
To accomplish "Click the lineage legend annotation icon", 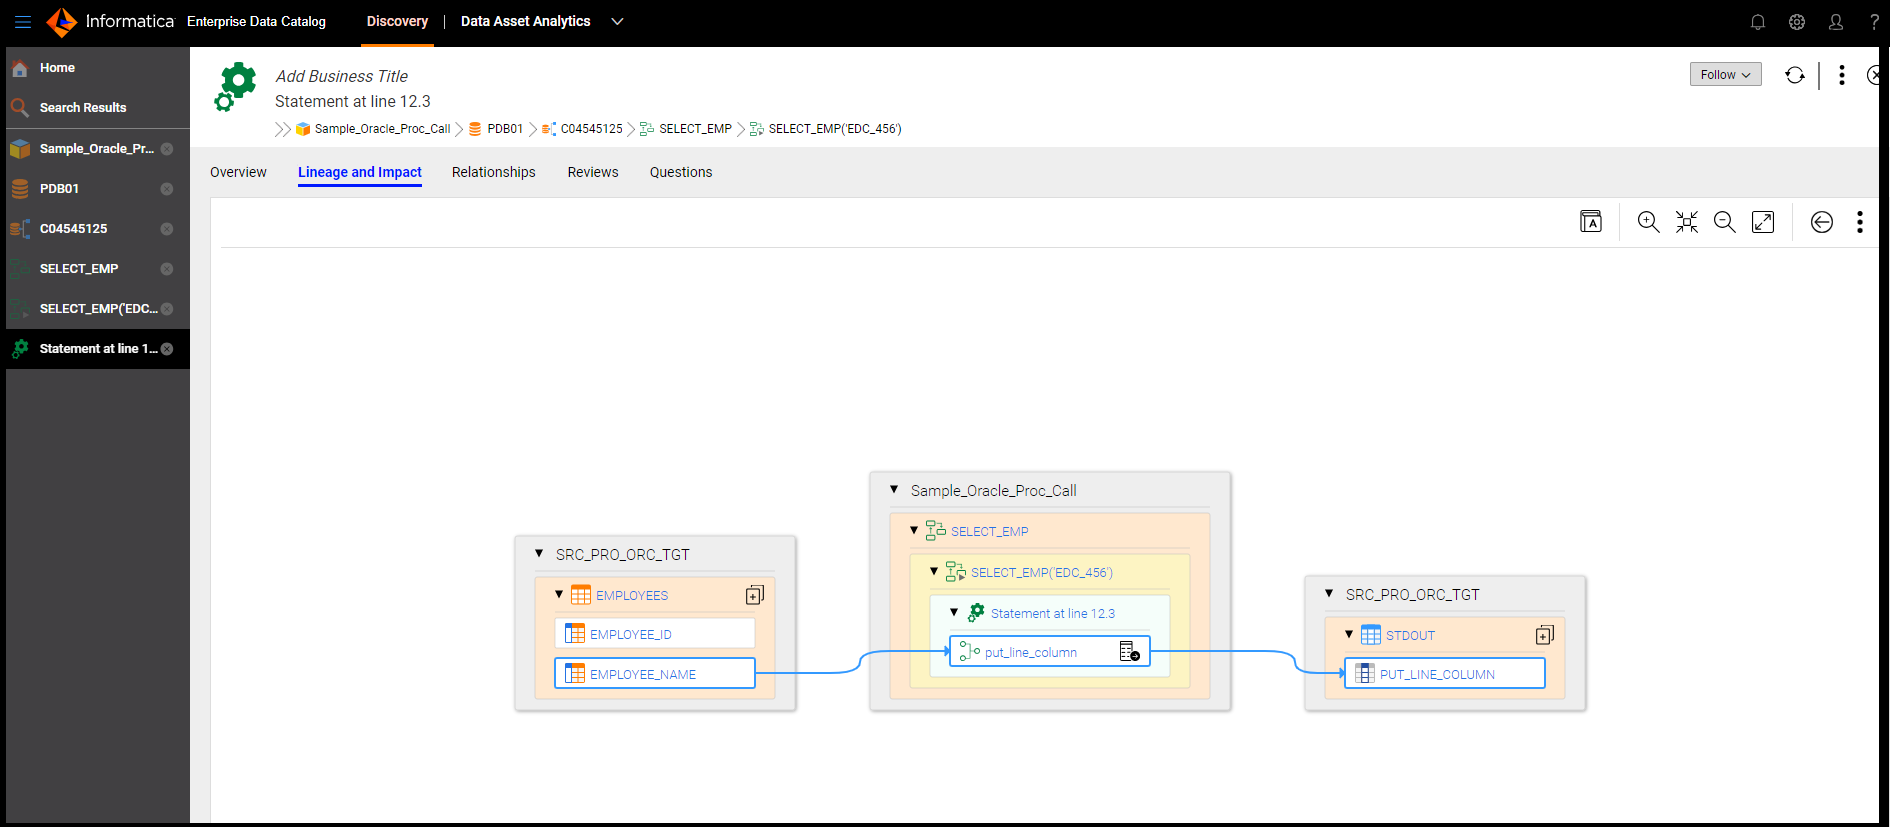I will coord(1591,222).
